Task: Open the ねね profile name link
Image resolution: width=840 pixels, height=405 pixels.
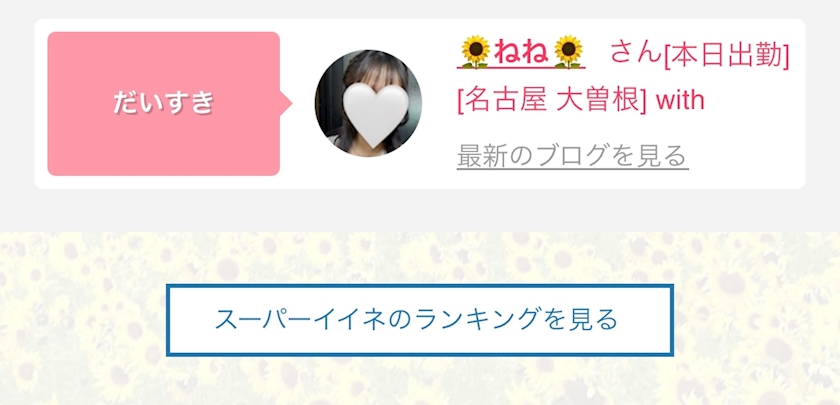Action: [521, 52]
